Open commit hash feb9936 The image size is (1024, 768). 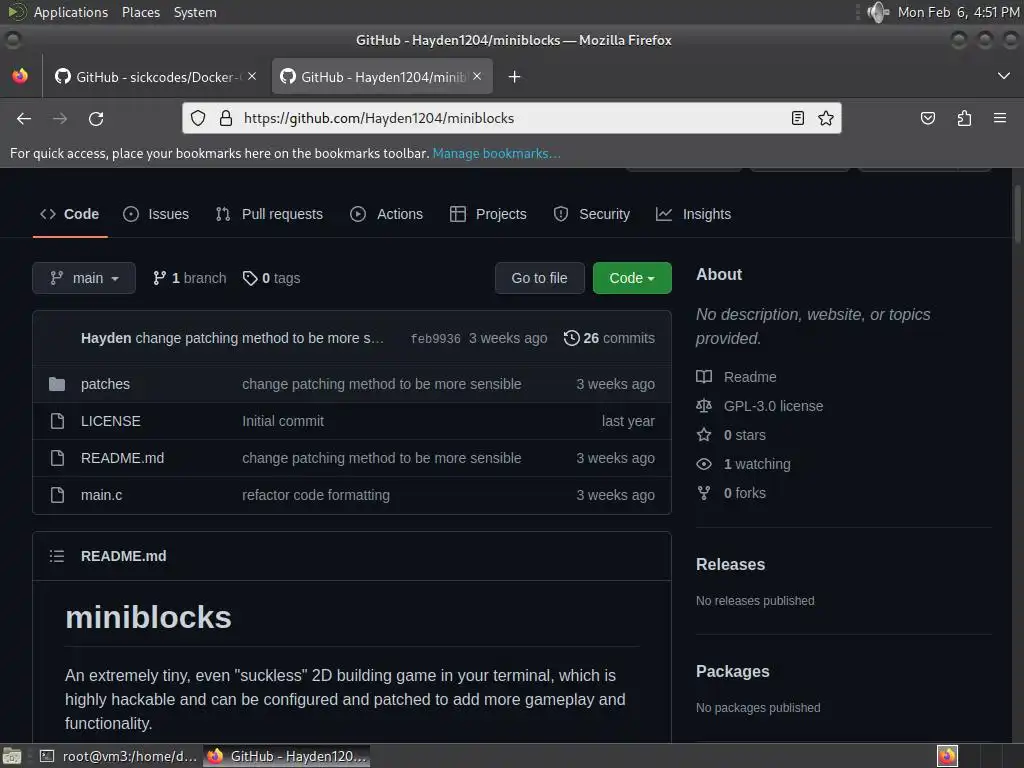pyautogui.click(x=436, y=338)
